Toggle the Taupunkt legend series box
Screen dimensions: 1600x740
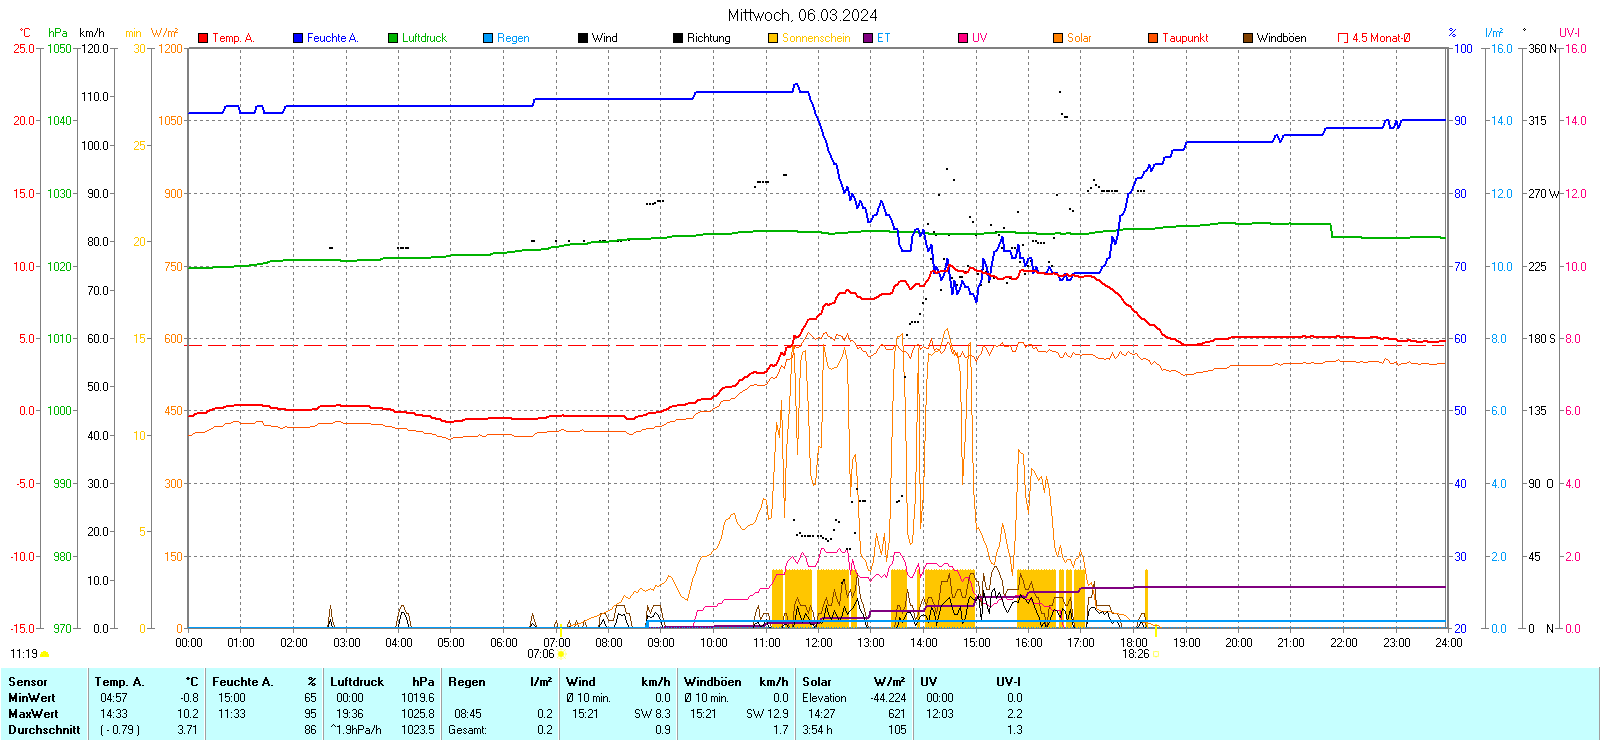[1153, 38]
